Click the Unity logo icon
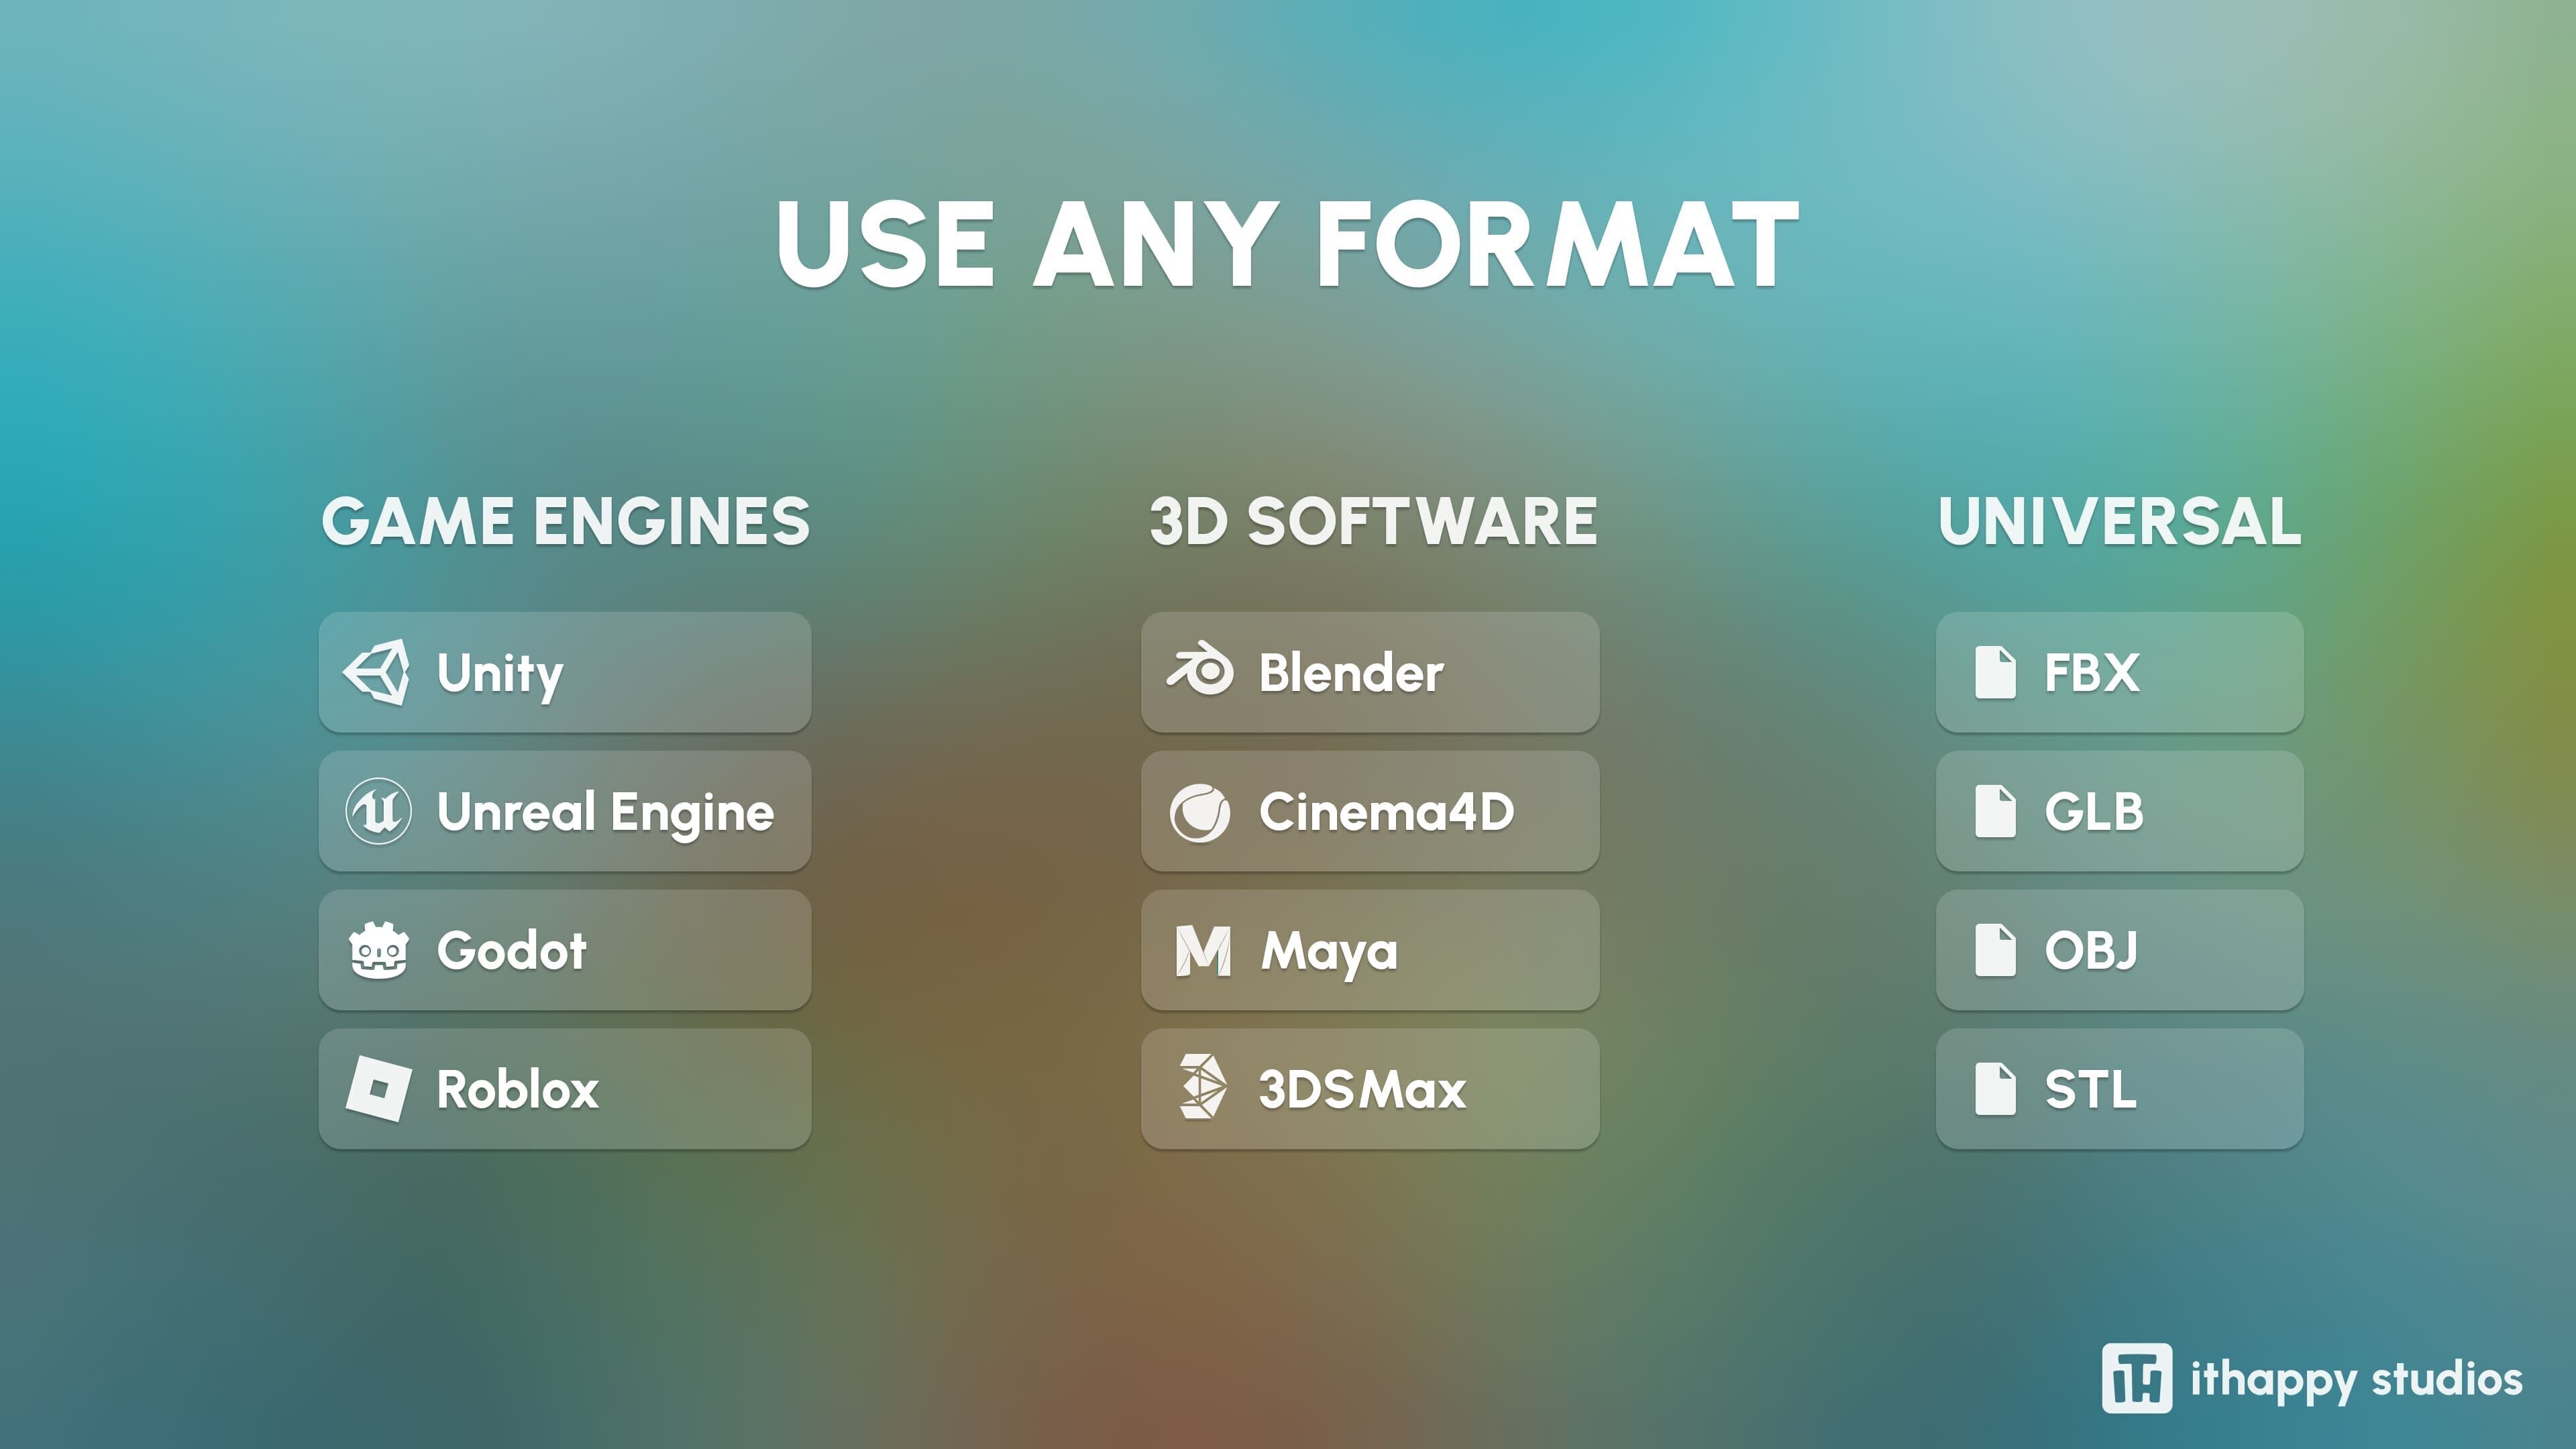The height and width of the screenshot is (1449, 2576). click(x=377, y=672)
